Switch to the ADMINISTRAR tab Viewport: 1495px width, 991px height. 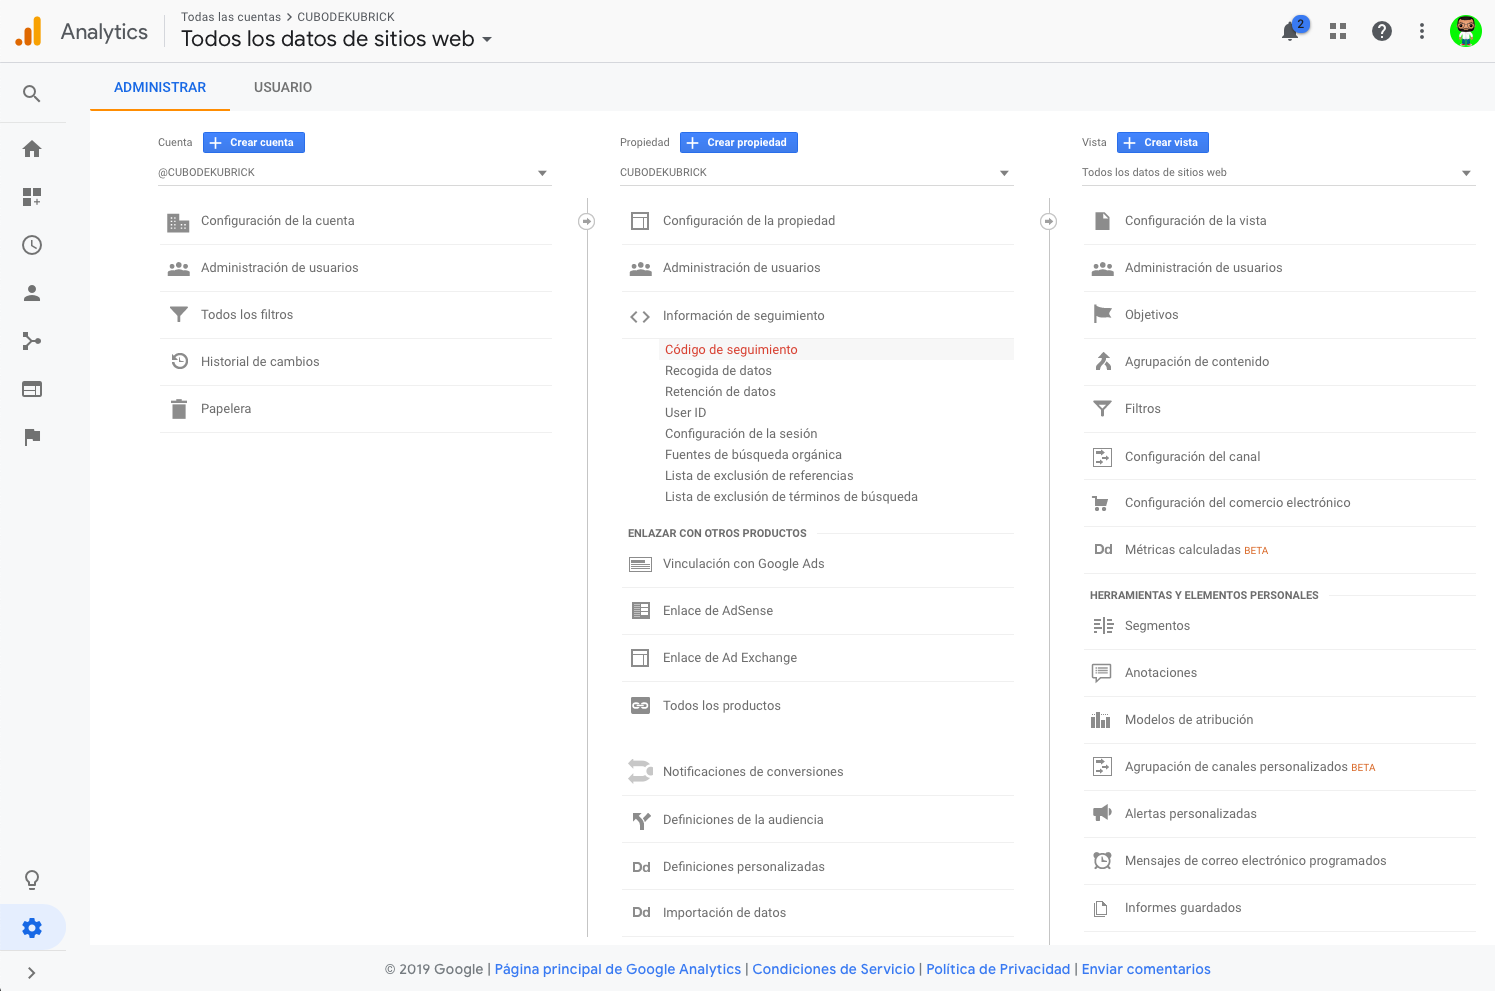coord(160,87)
